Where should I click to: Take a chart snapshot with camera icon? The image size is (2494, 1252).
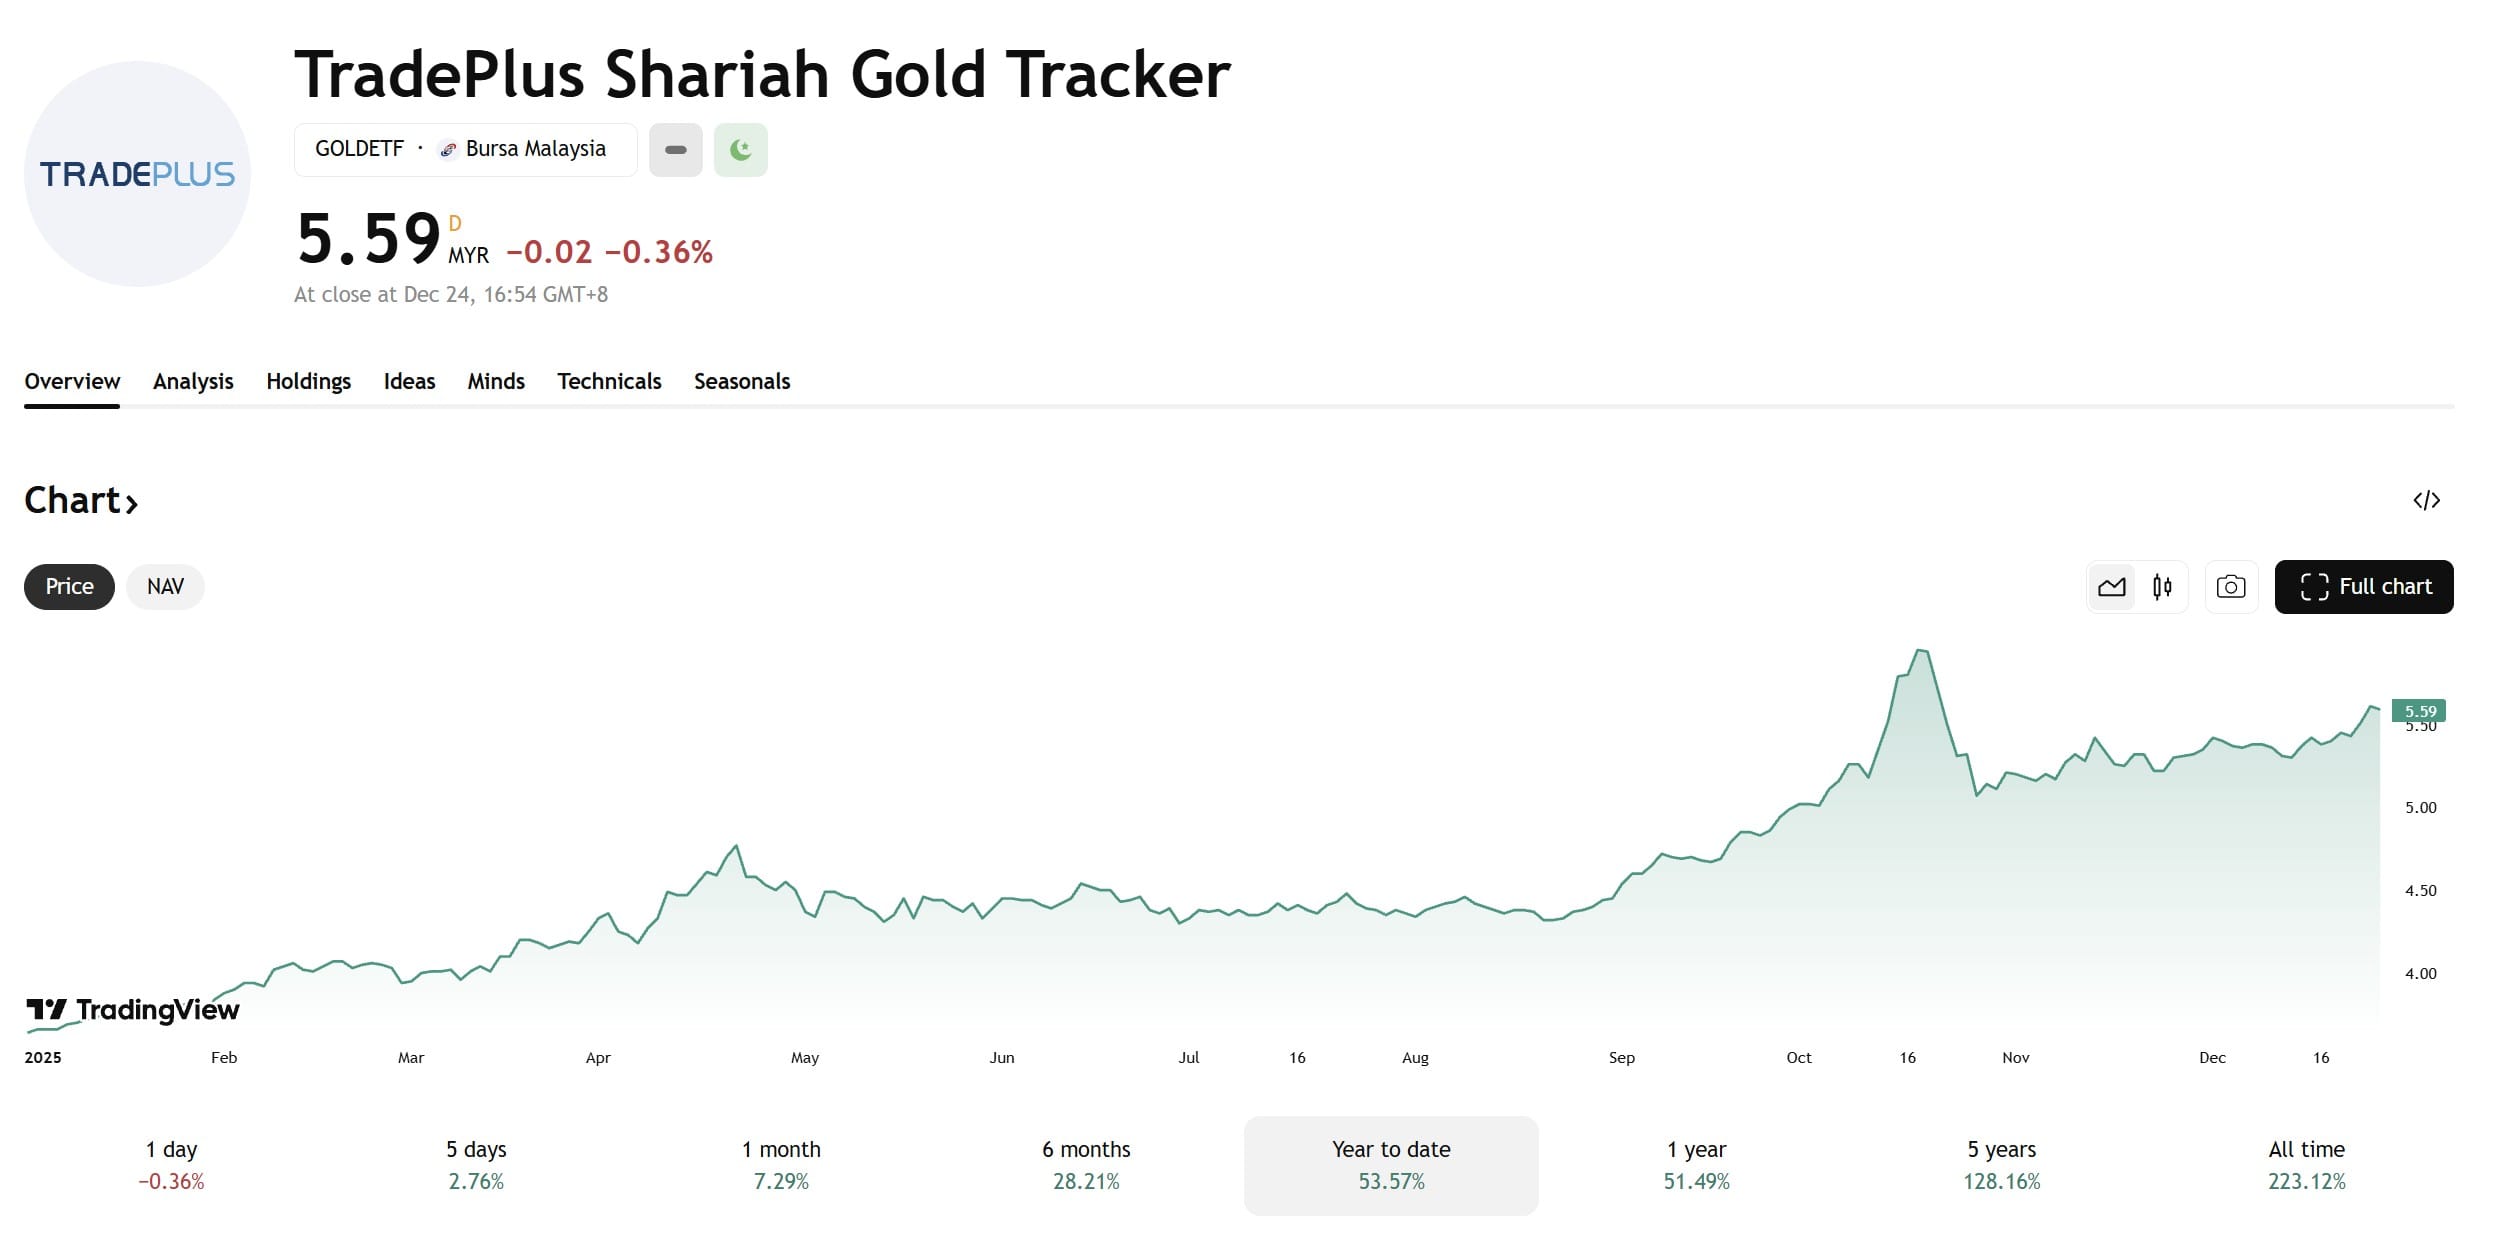(2231, 587)
